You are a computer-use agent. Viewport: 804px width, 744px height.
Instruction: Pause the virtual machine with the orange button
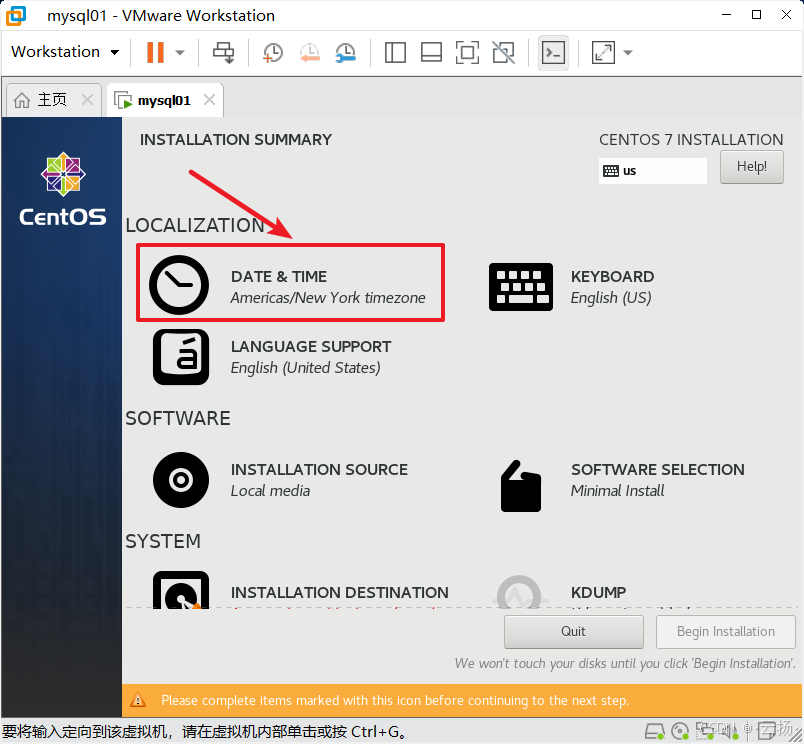(x=155, y=52)
